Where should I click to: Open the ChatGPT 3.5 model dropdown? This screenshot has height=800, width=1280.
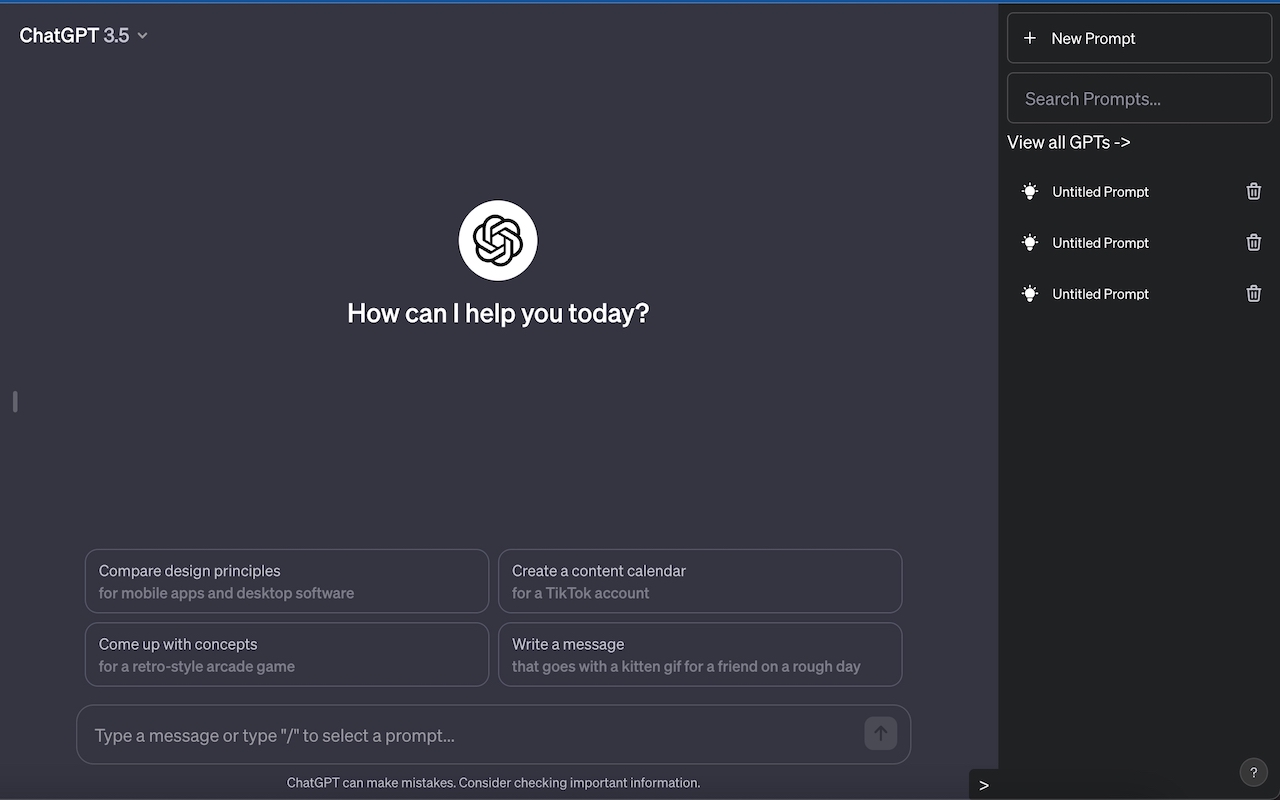click(x=84, y=35)
